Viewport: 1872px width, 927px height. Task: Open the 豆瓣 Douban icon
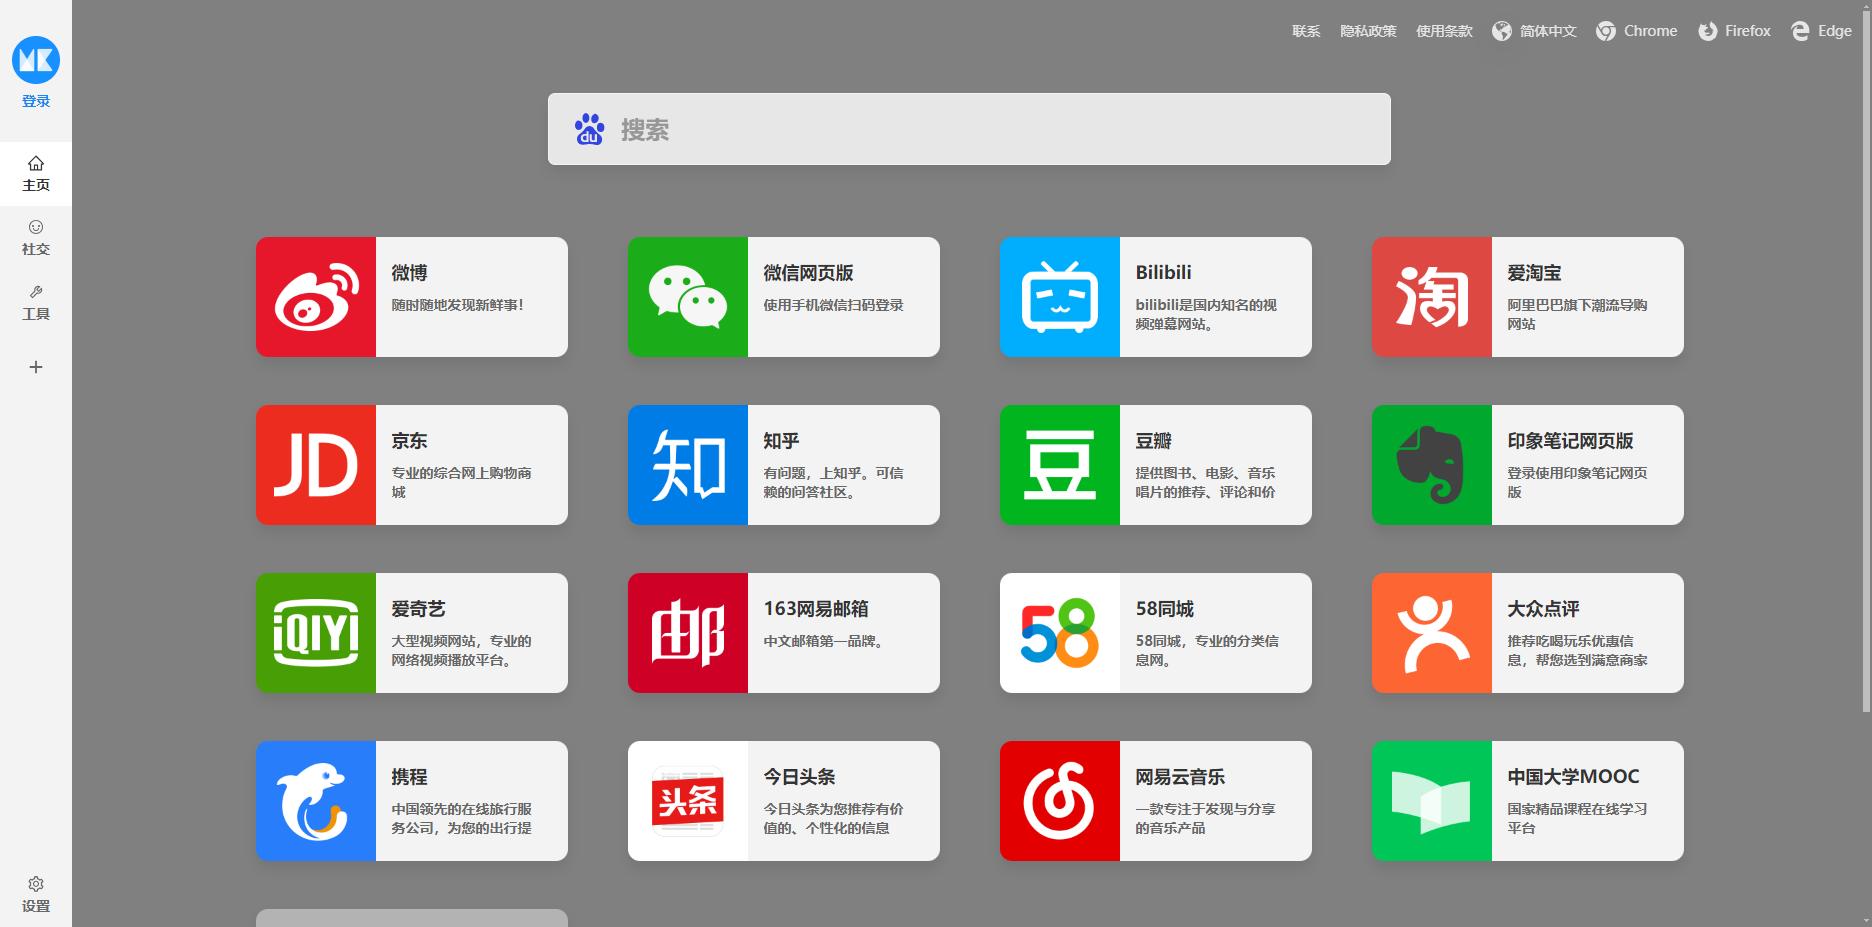tap(1060, 465)
